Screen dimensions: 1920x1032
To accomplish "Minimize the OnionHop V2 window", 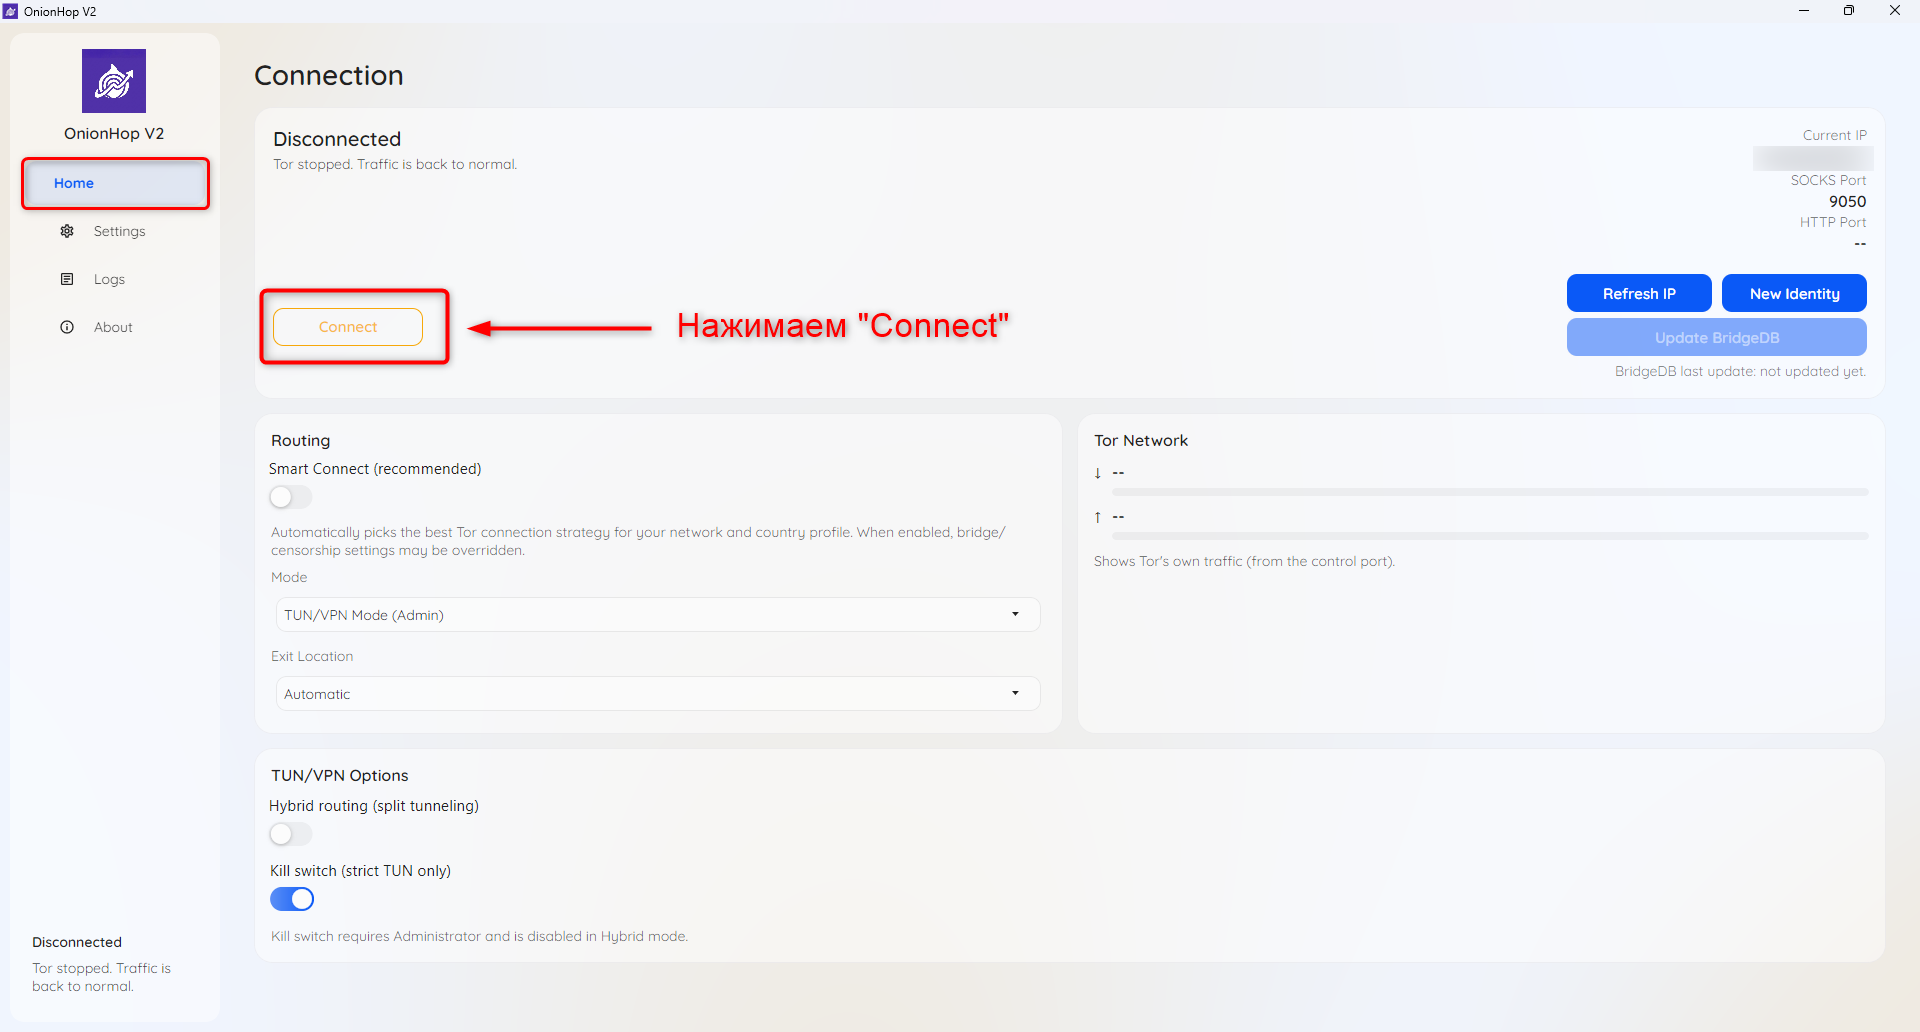I will point(1804,11).
